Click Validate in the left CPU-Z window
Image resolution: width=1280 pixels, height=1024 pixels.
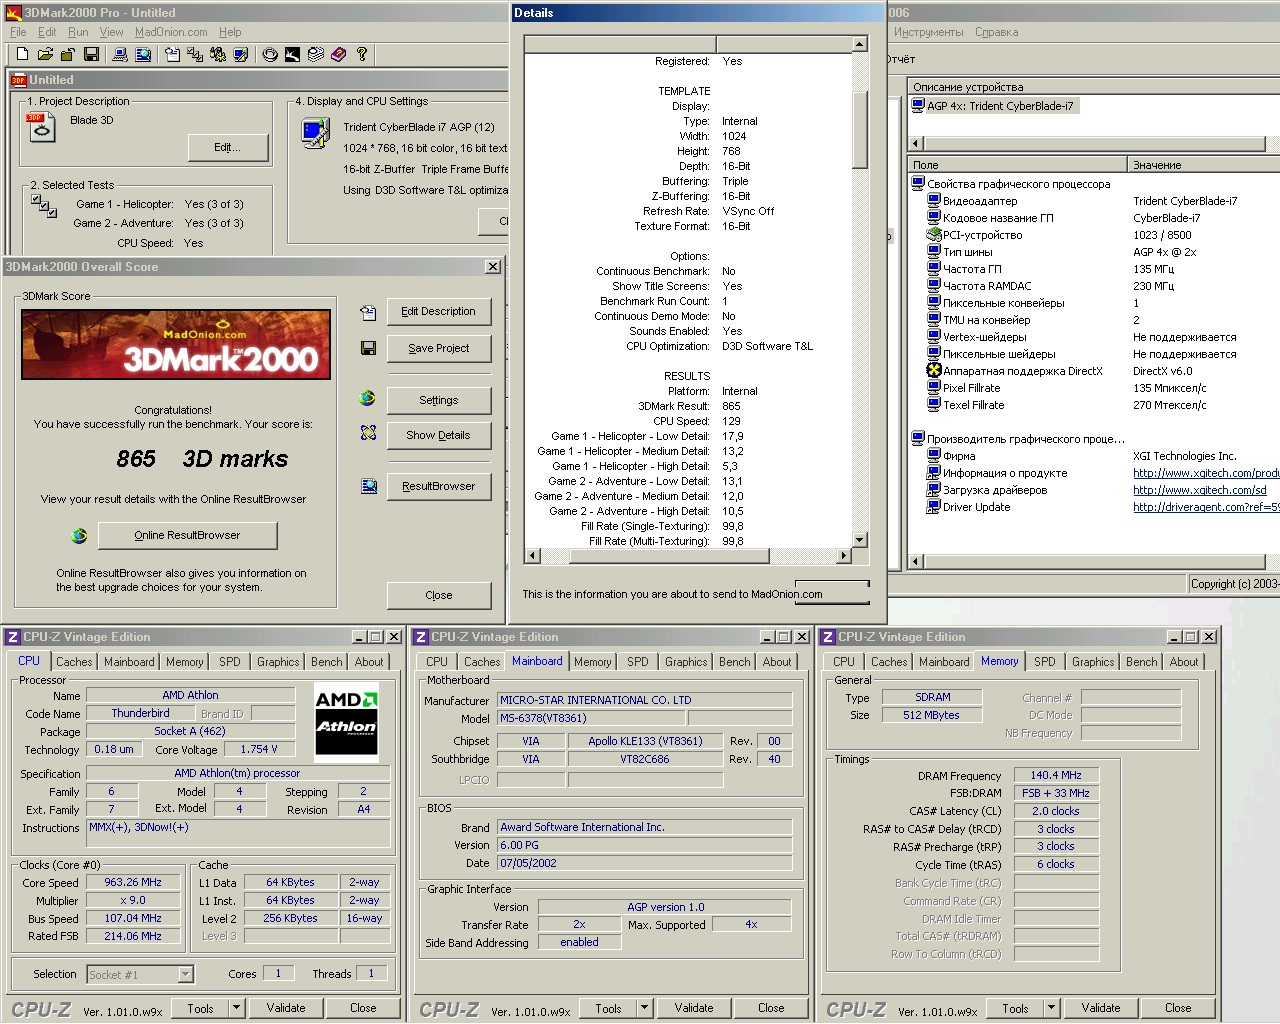coord(286,1008)
